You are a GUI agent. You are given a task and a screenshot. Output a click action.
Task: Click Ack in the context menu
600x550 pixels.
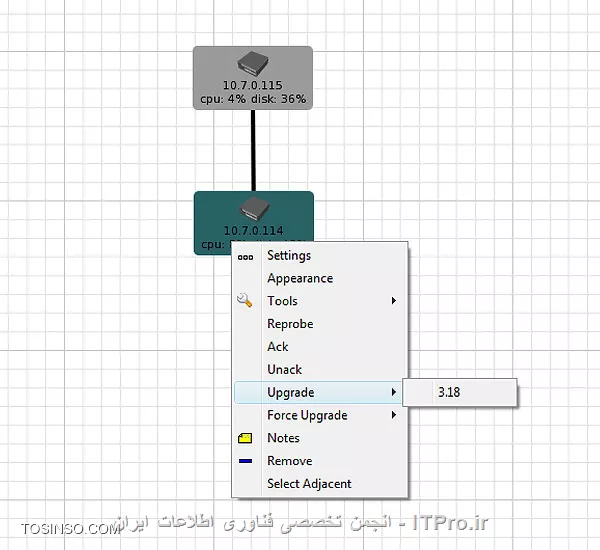tap(320, 346)
